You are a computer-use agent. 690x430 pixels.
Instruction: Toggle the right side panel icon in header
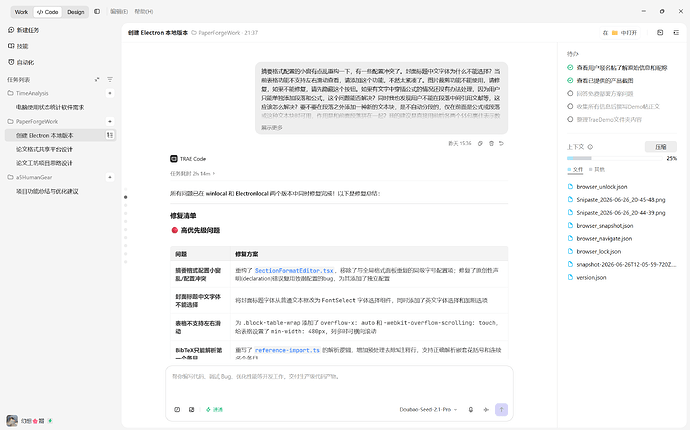pyautogui.click(x=676, y=33)
